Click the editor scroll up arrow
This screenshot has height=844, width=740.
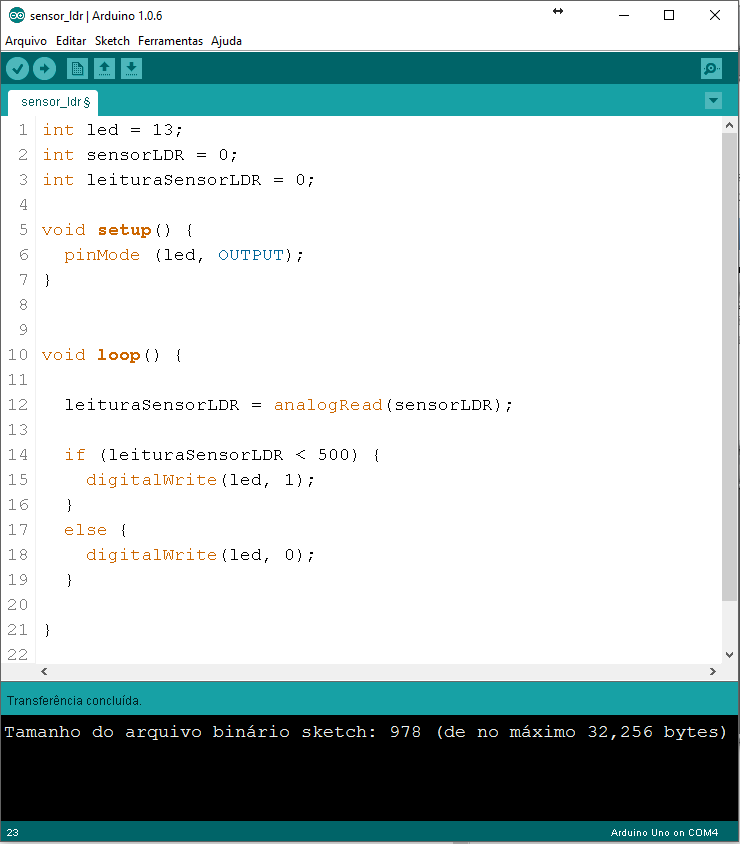click(x=729, y=125)
